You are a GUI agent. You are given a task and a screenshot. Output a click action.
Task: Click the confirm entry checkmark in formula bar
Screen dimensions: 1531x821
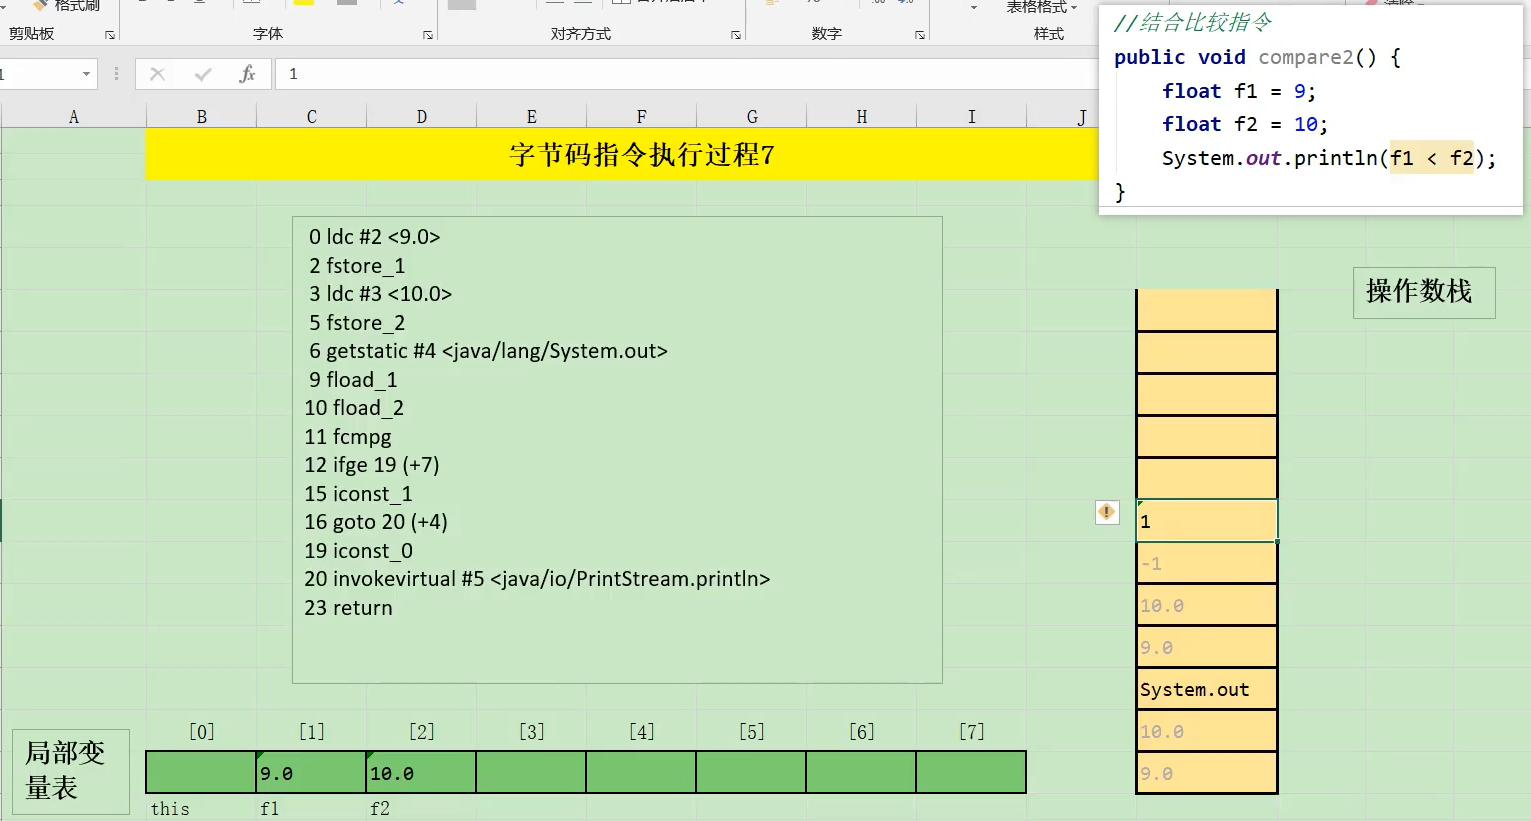tap(203, 74)
